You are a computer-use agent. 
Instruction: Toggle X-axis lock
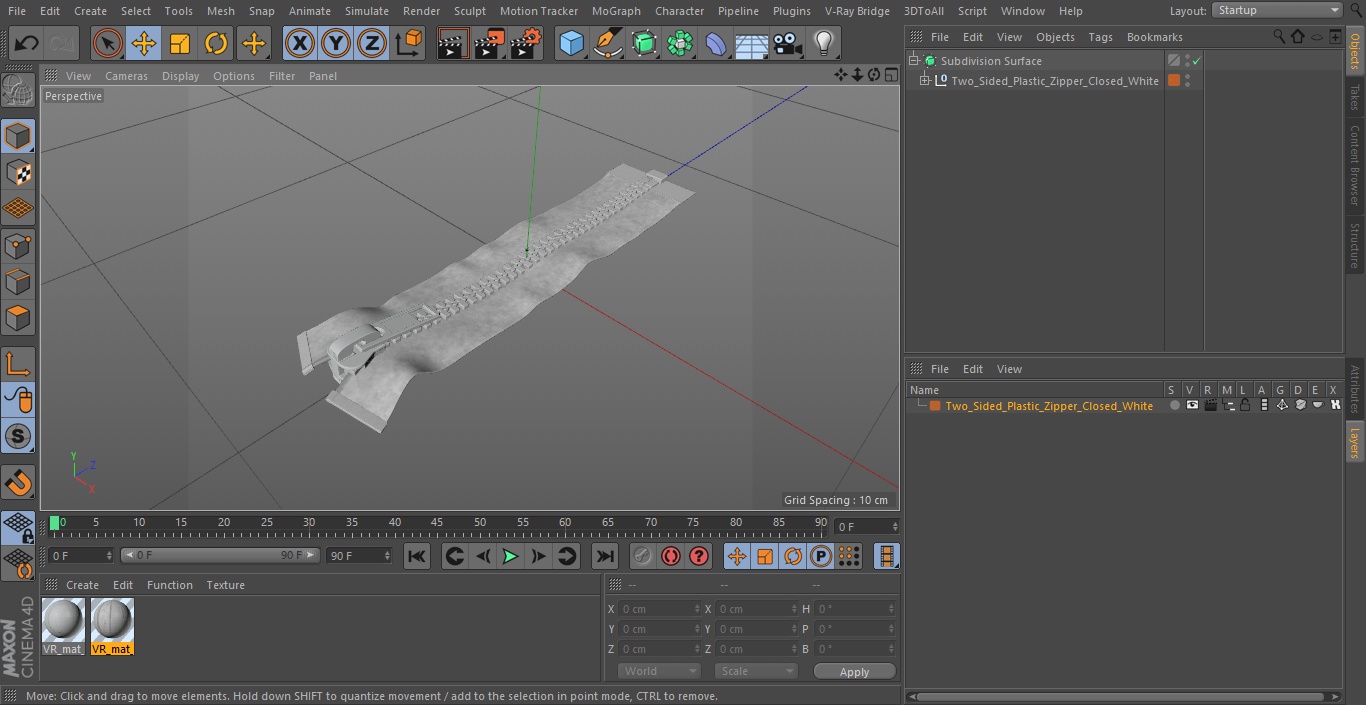pos(300,43)
